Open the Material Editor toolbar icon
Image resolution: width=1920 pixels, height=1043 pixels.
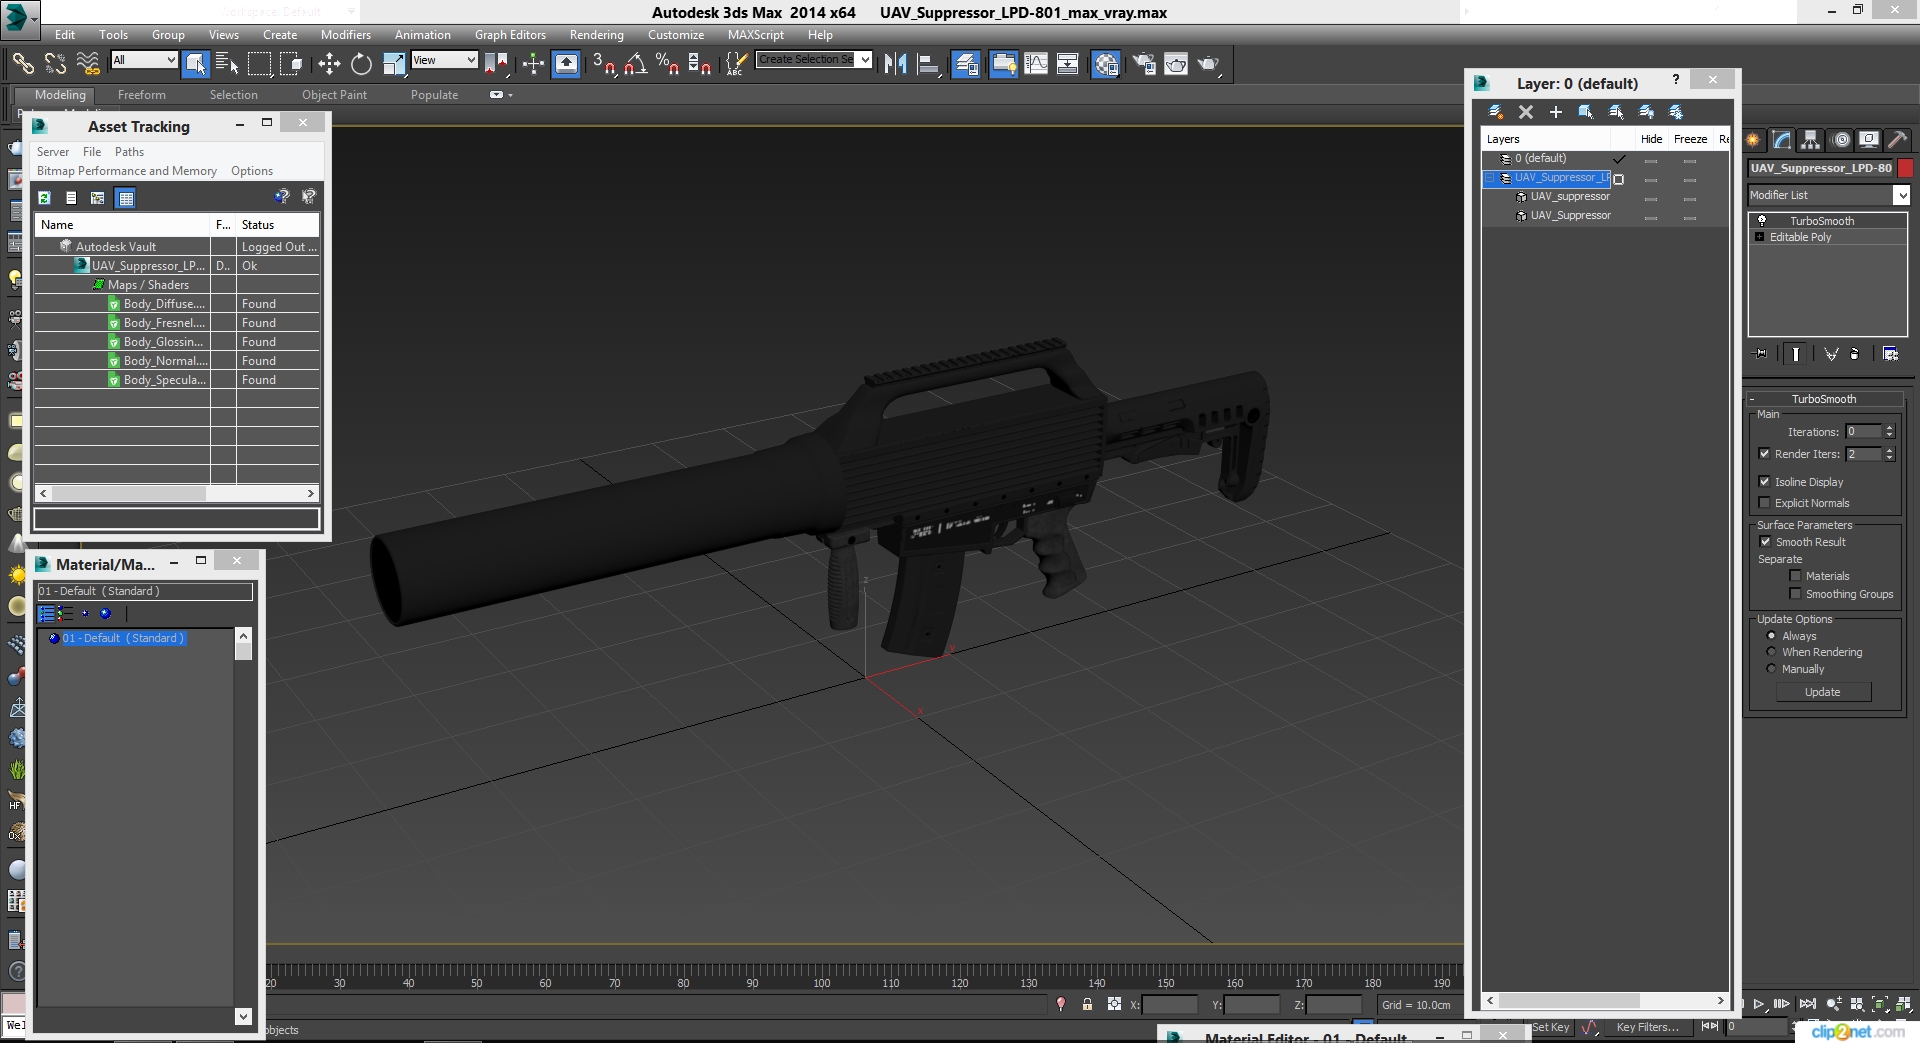1105,64
